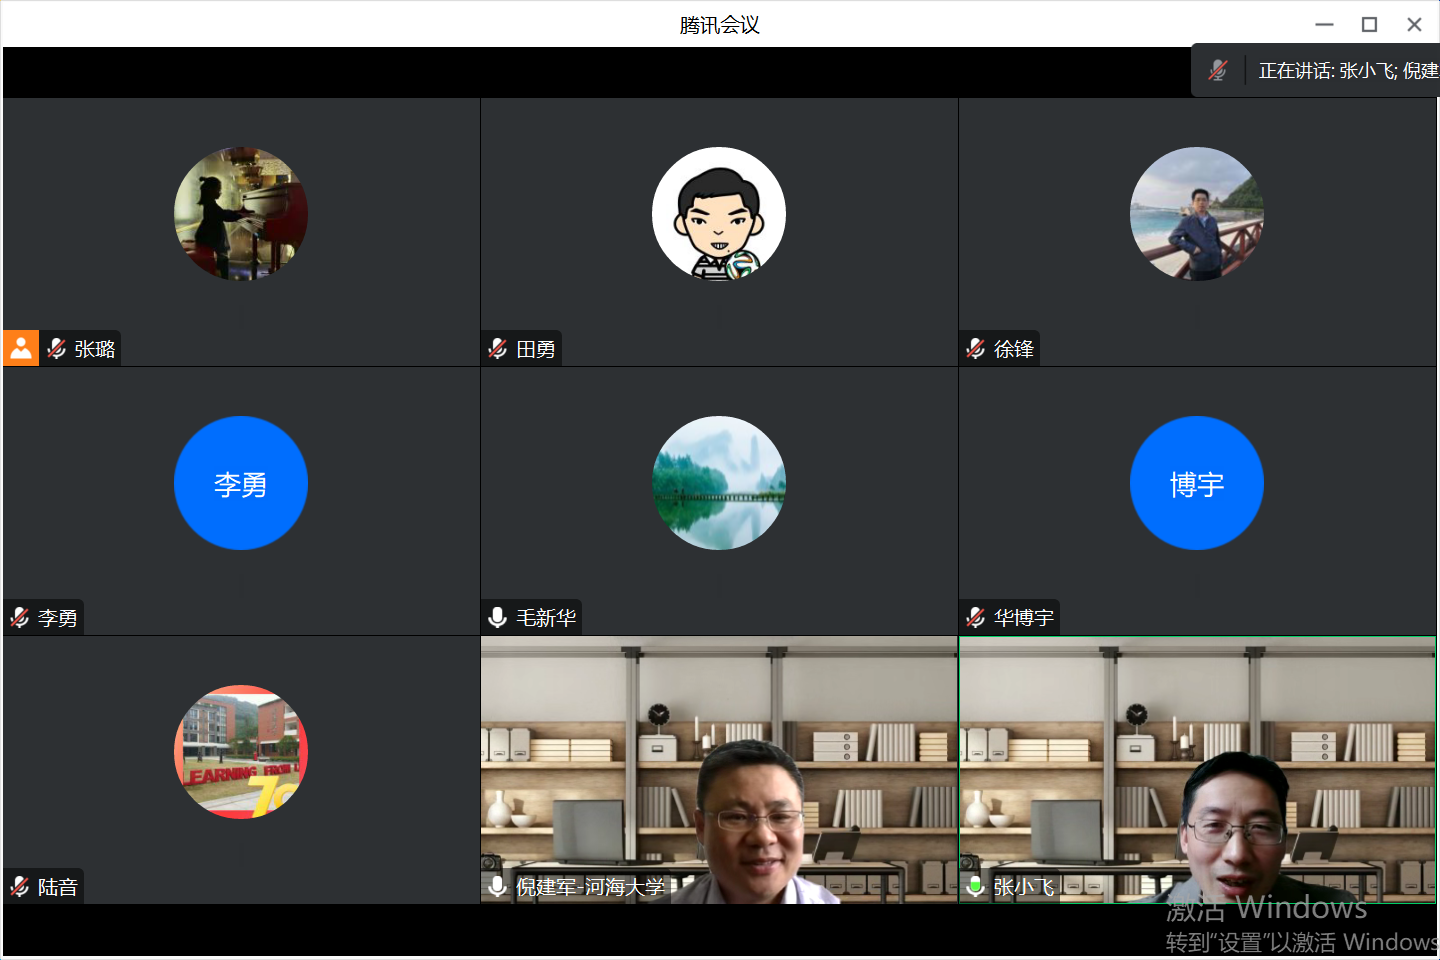This screenshot has width=1440, height=960.
Task: Click the blue 博宇 avatar circle
Action: click(1197, 483)
